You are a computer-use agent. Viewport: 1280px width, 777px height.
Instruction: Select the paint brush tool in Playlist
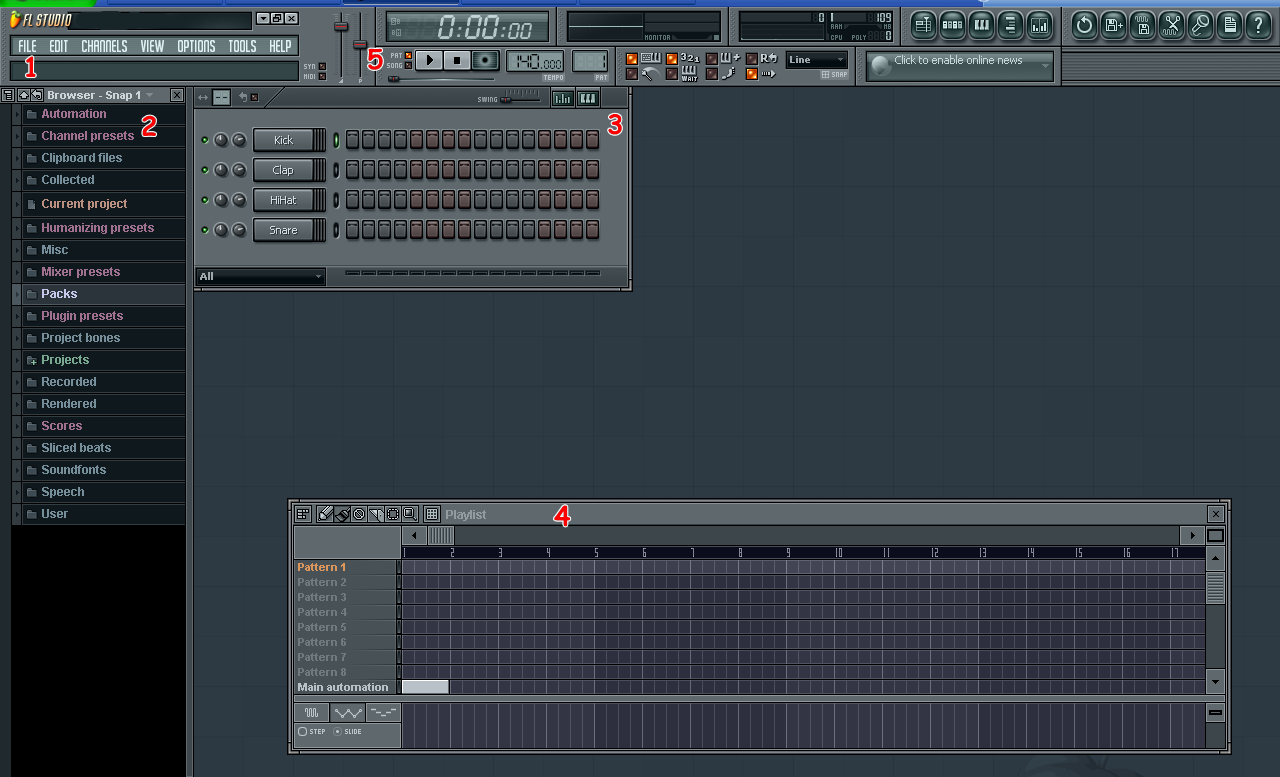click(x=341, y=514)
